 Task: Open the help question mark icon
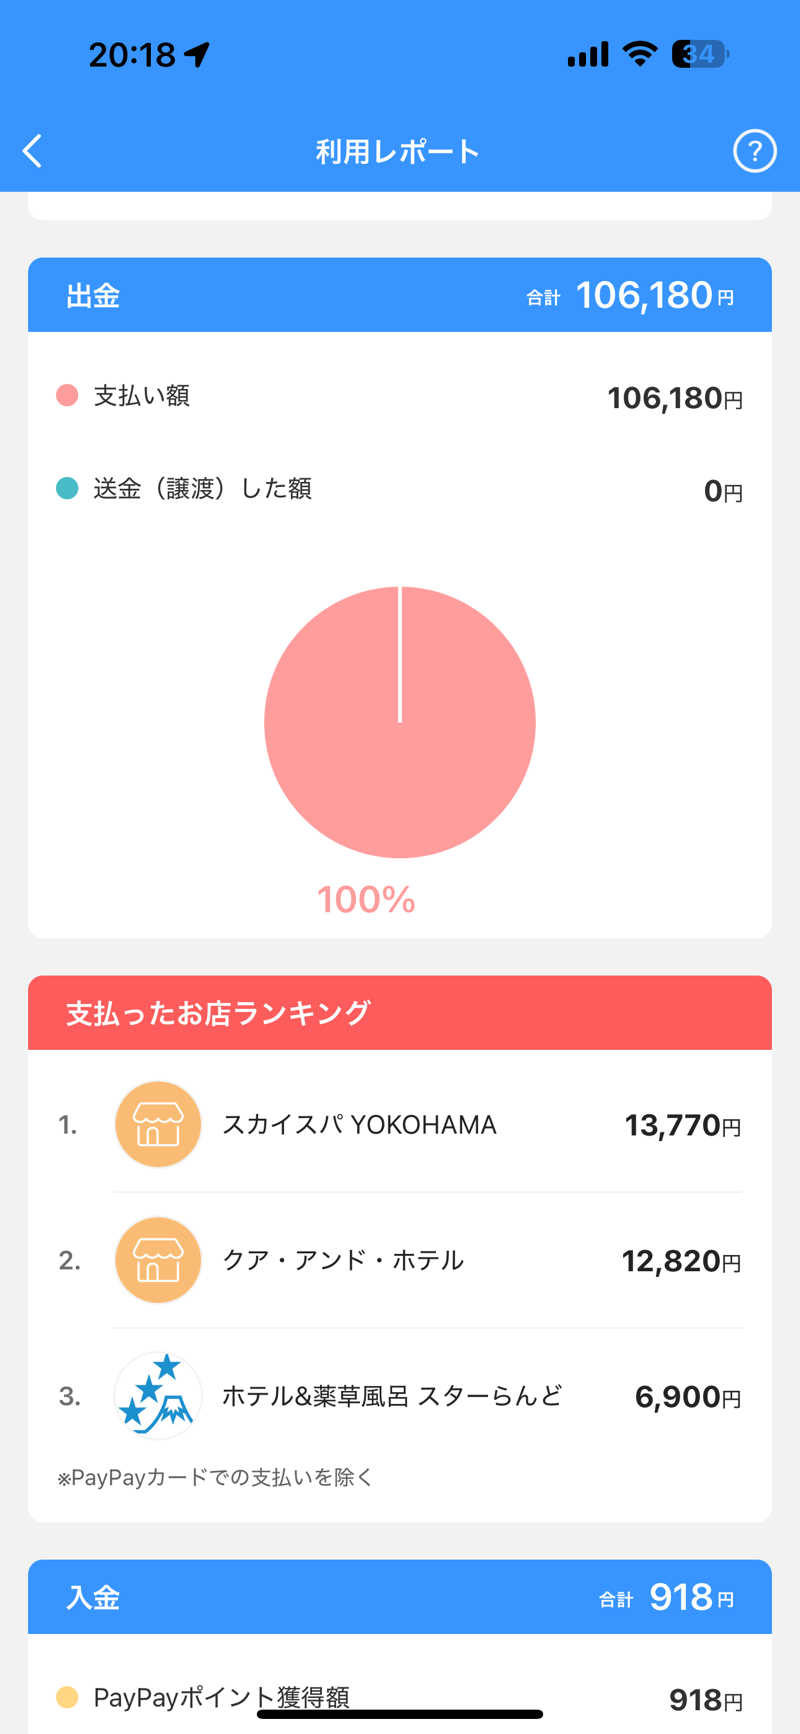click(754, 152)
